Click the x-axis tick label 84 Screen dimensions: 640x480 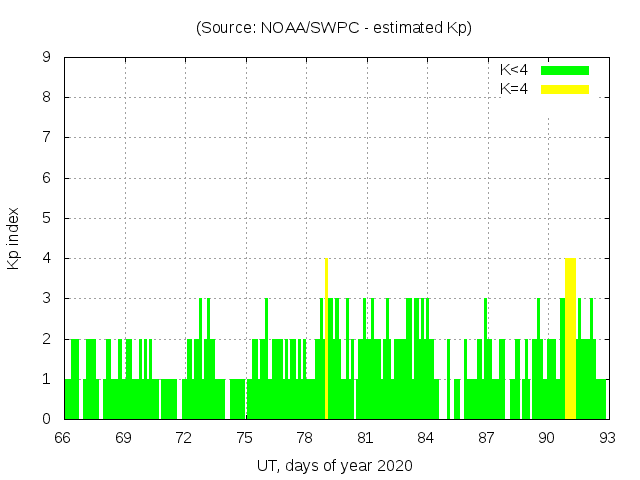tap(426, 438)
